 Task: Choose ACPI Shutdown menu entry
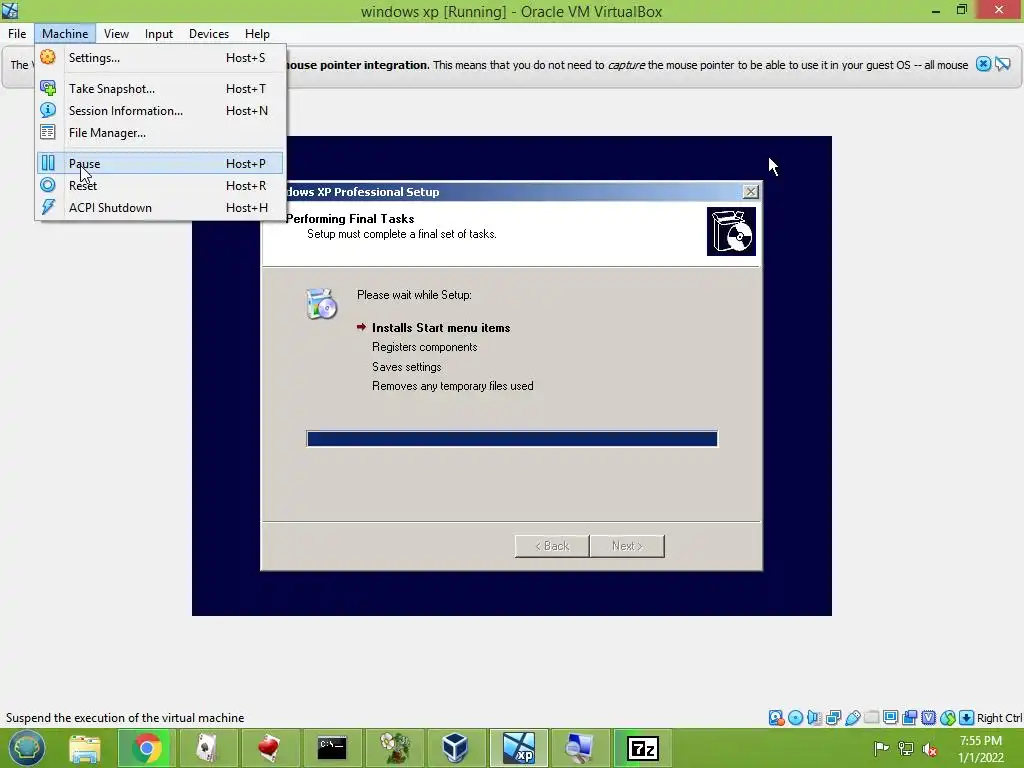coord(160,208)
